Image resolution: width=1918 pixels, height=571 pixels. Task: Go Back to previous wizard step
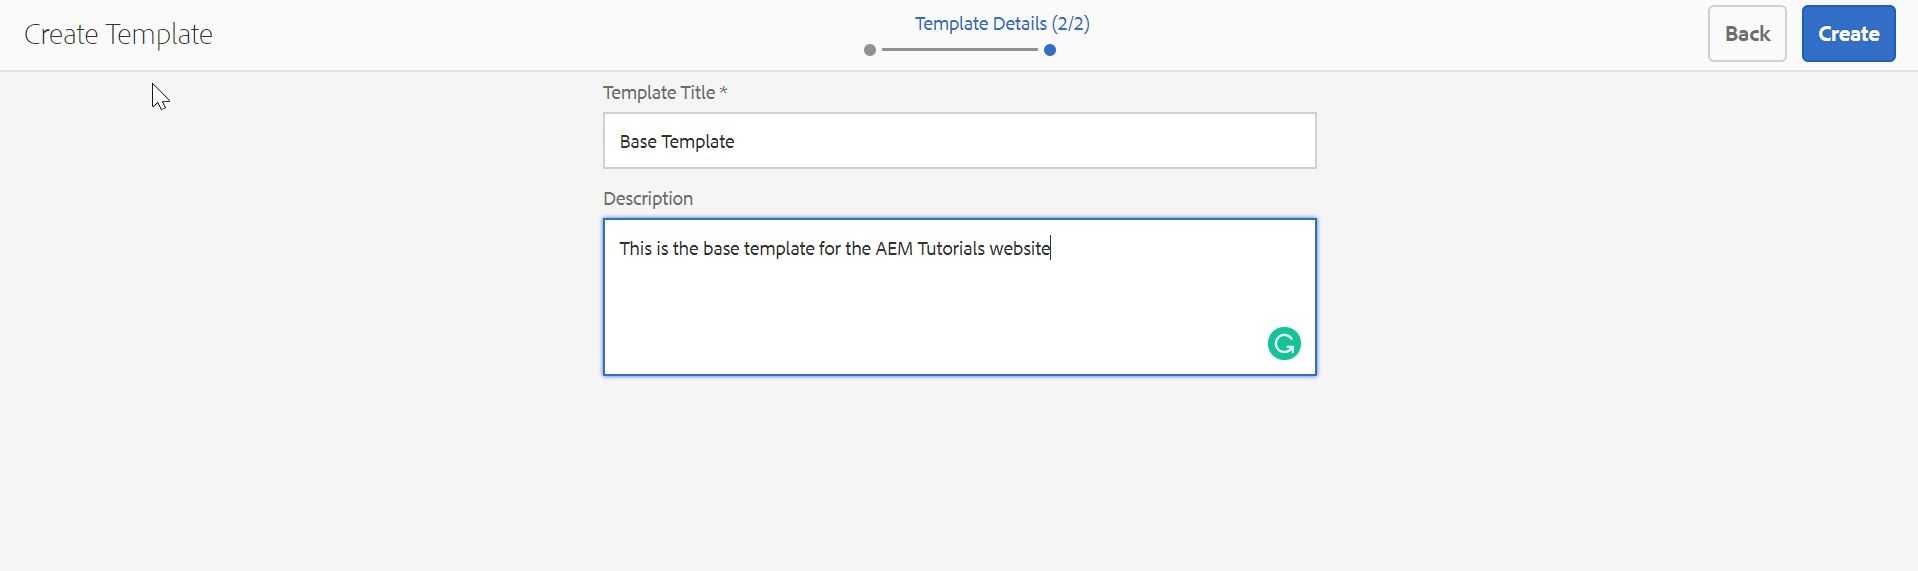click(1747, 34)
